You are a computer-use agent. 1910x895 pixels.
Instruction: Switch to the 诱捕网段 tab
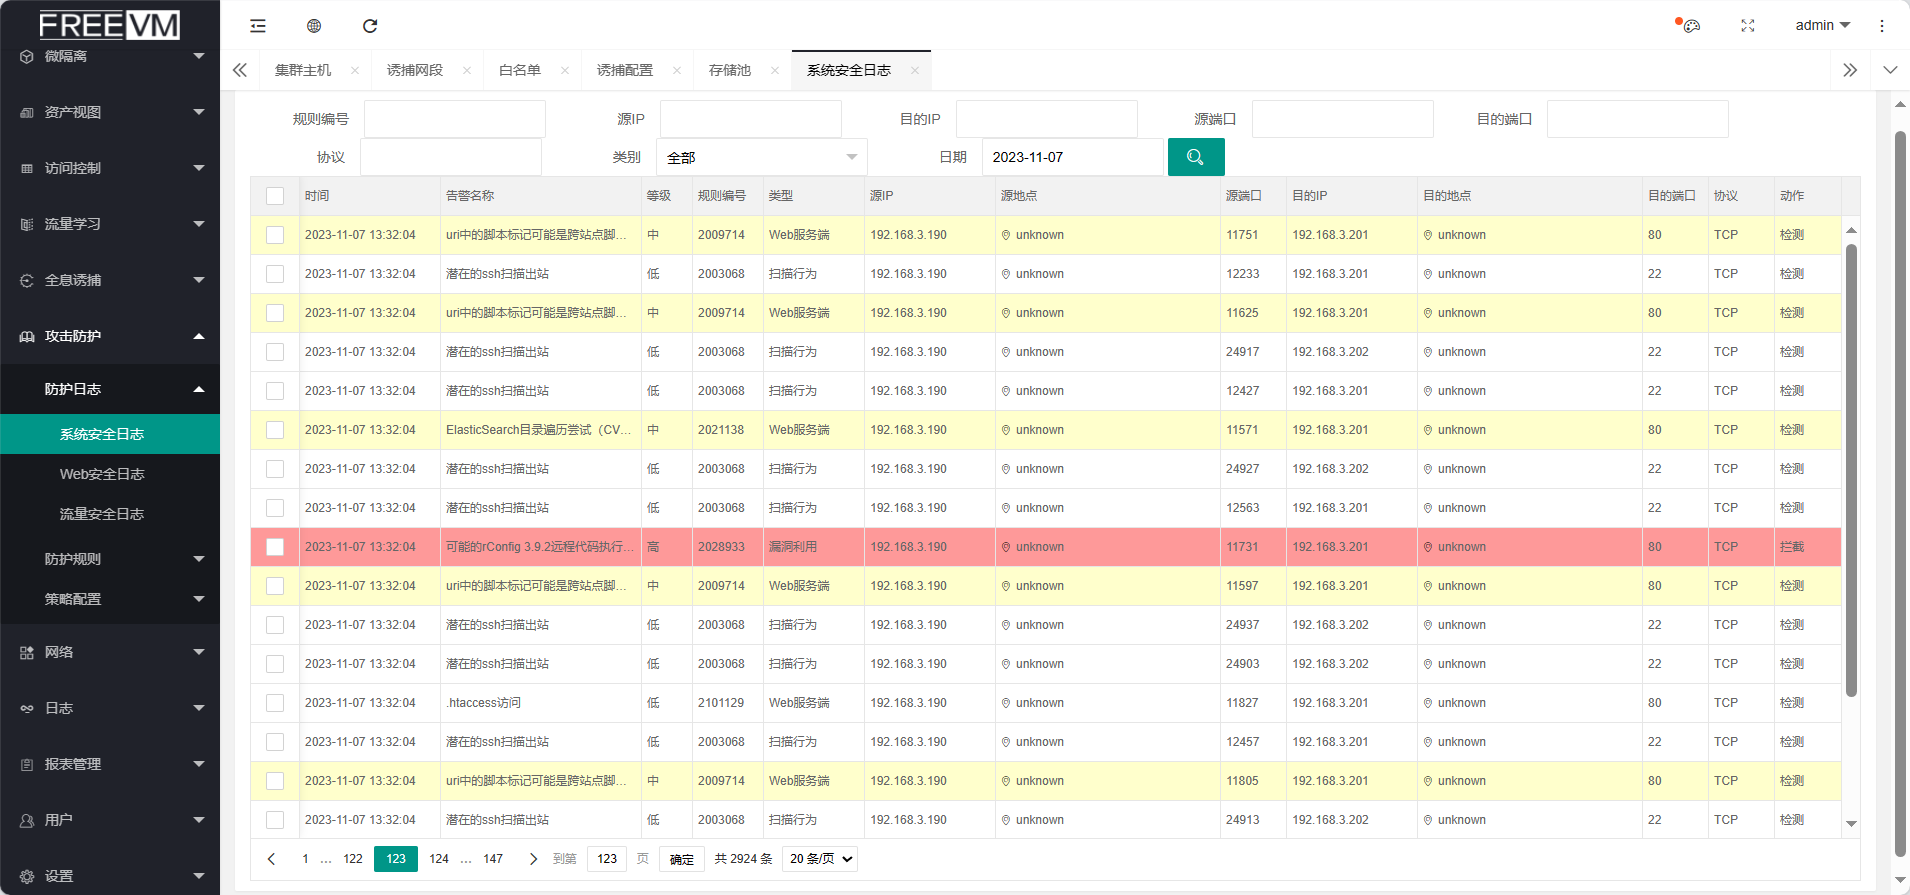(x=415, y=70)
